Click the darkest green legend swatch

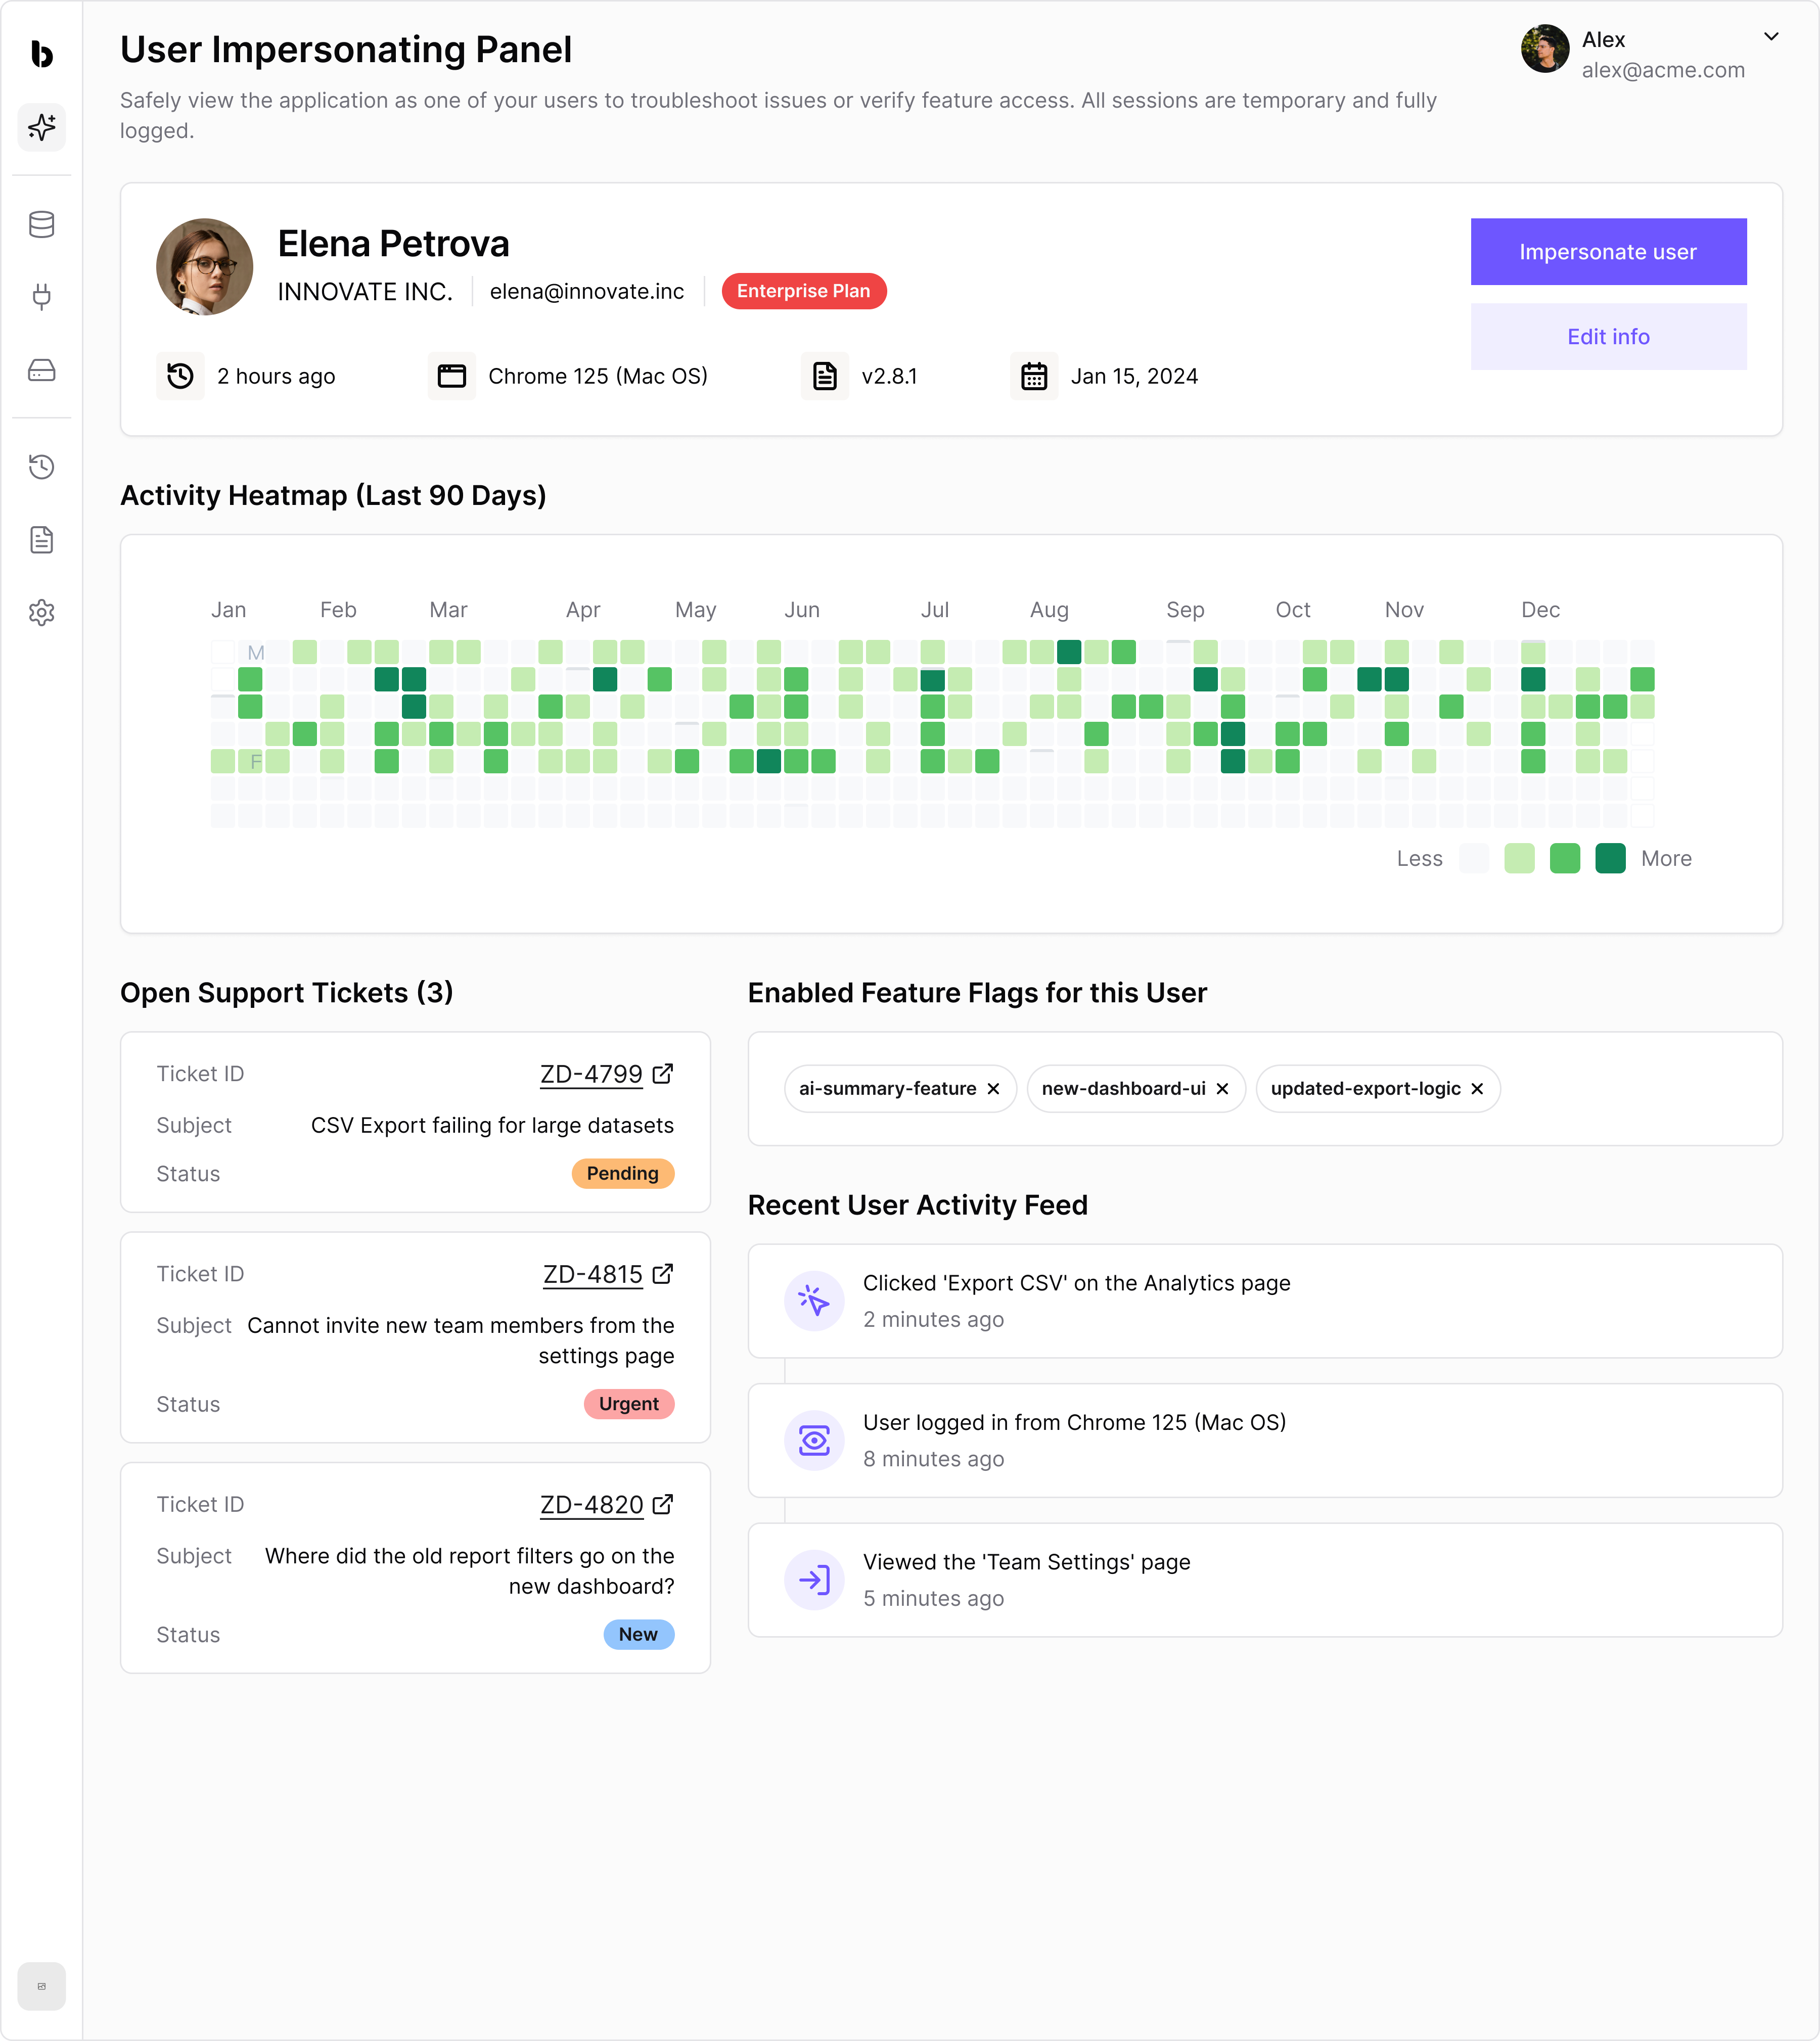tap(1610, 858)
